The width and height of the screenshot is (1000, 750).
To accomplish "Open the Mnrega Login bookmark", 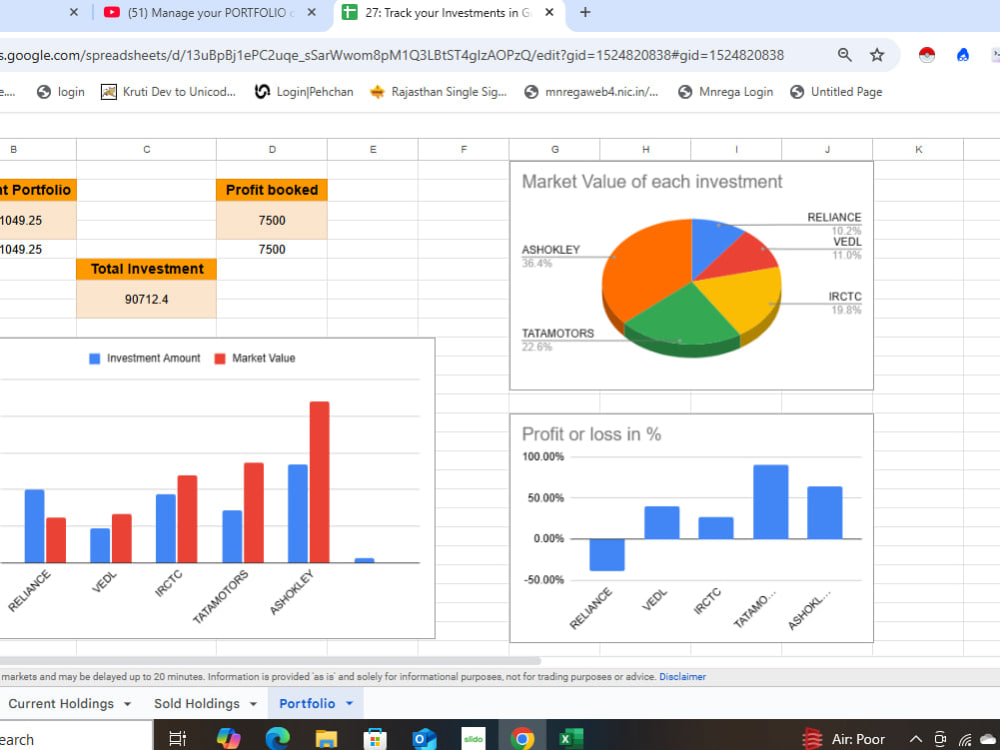I will (x=725, y=92).
